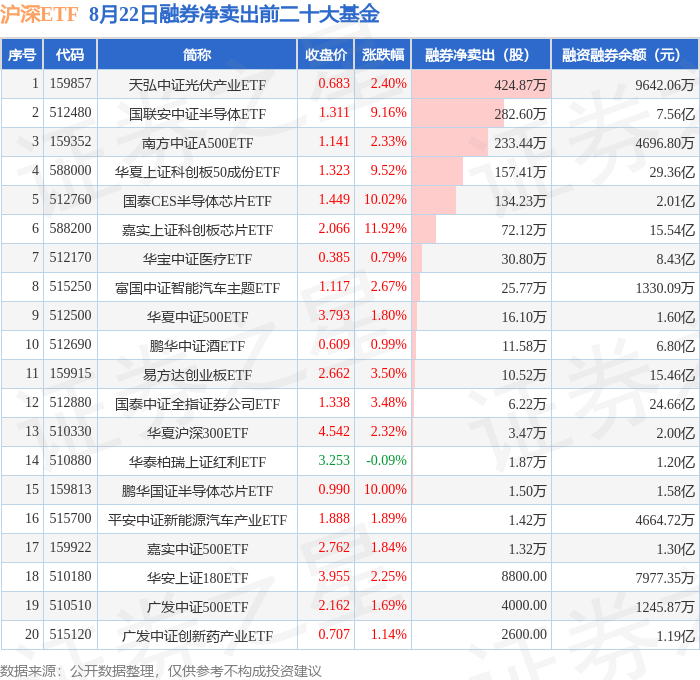Click the closing price 2.066
Image resolution: width=700 pixels, height=680 pixels.
[334, 229]
